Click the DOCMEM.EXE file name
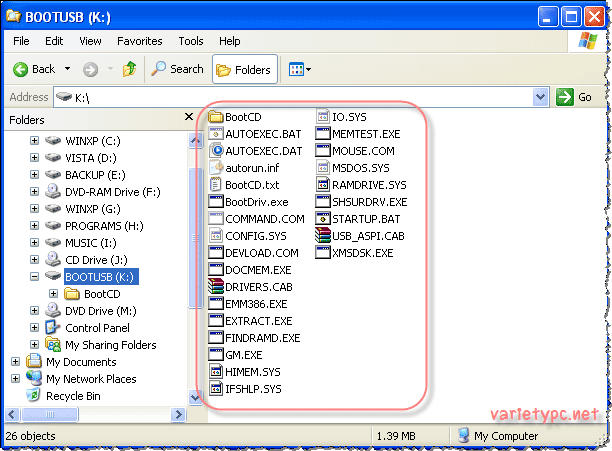Screen dimensions: 612x451 click(x=258, y=270)
